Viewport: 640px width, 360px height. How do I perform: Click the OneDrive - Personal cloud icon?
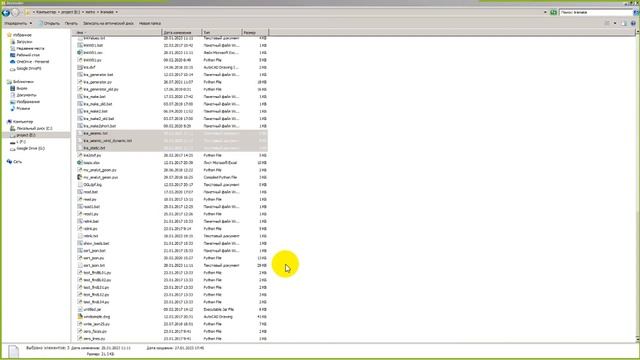pos(13,62)
